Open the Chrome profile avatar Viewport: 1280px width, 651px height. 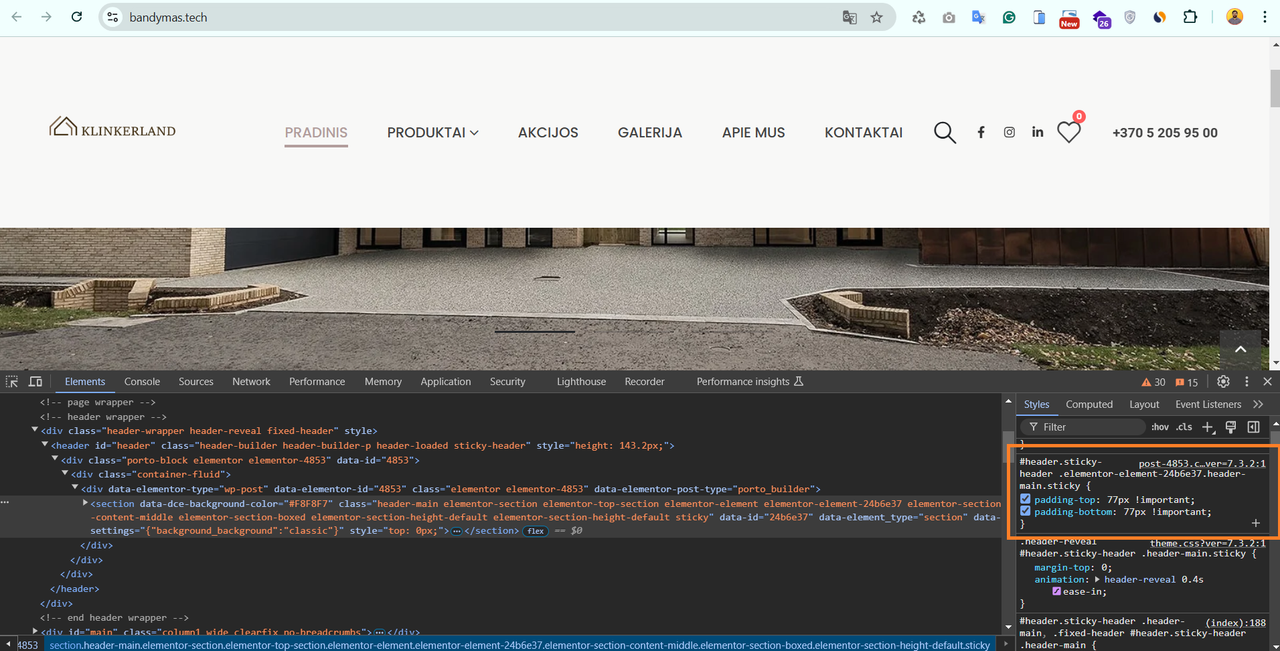[x=1235, y=17]
